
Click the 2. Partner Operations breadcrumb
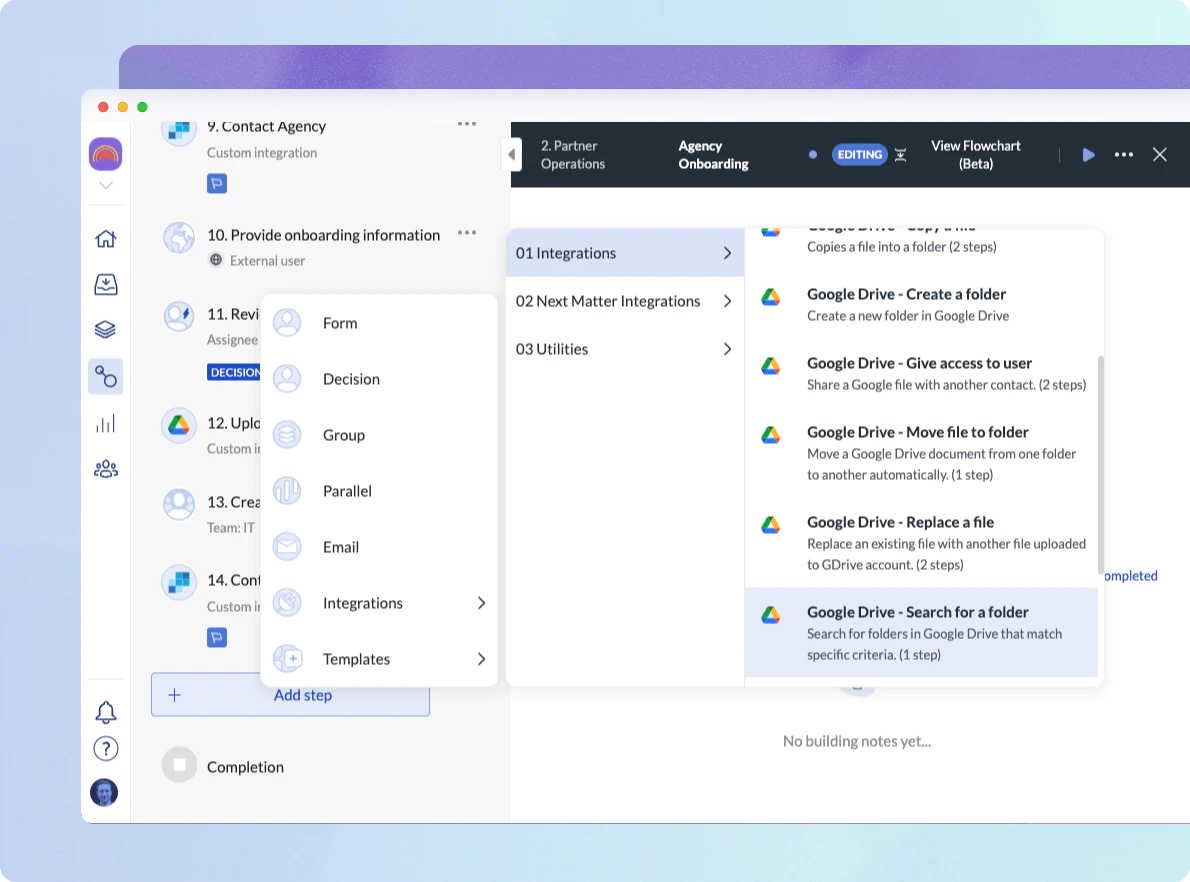(573, 155)
